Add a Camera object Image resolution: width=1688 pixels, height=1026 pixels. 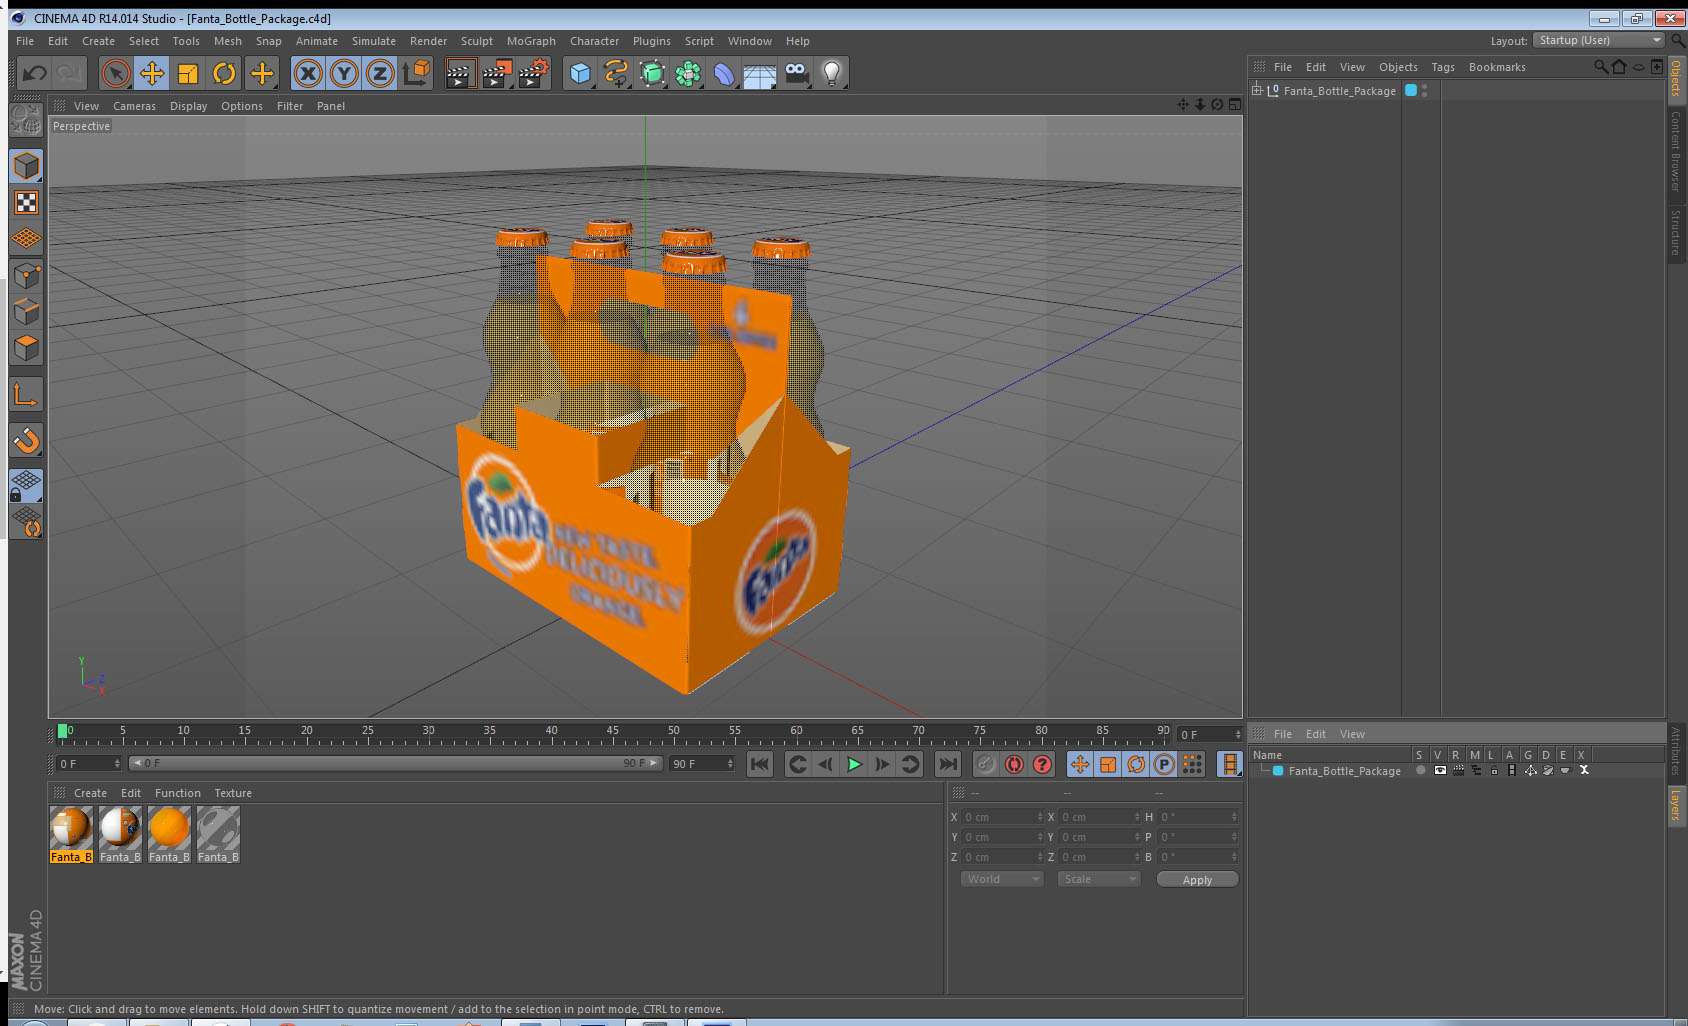796,73
